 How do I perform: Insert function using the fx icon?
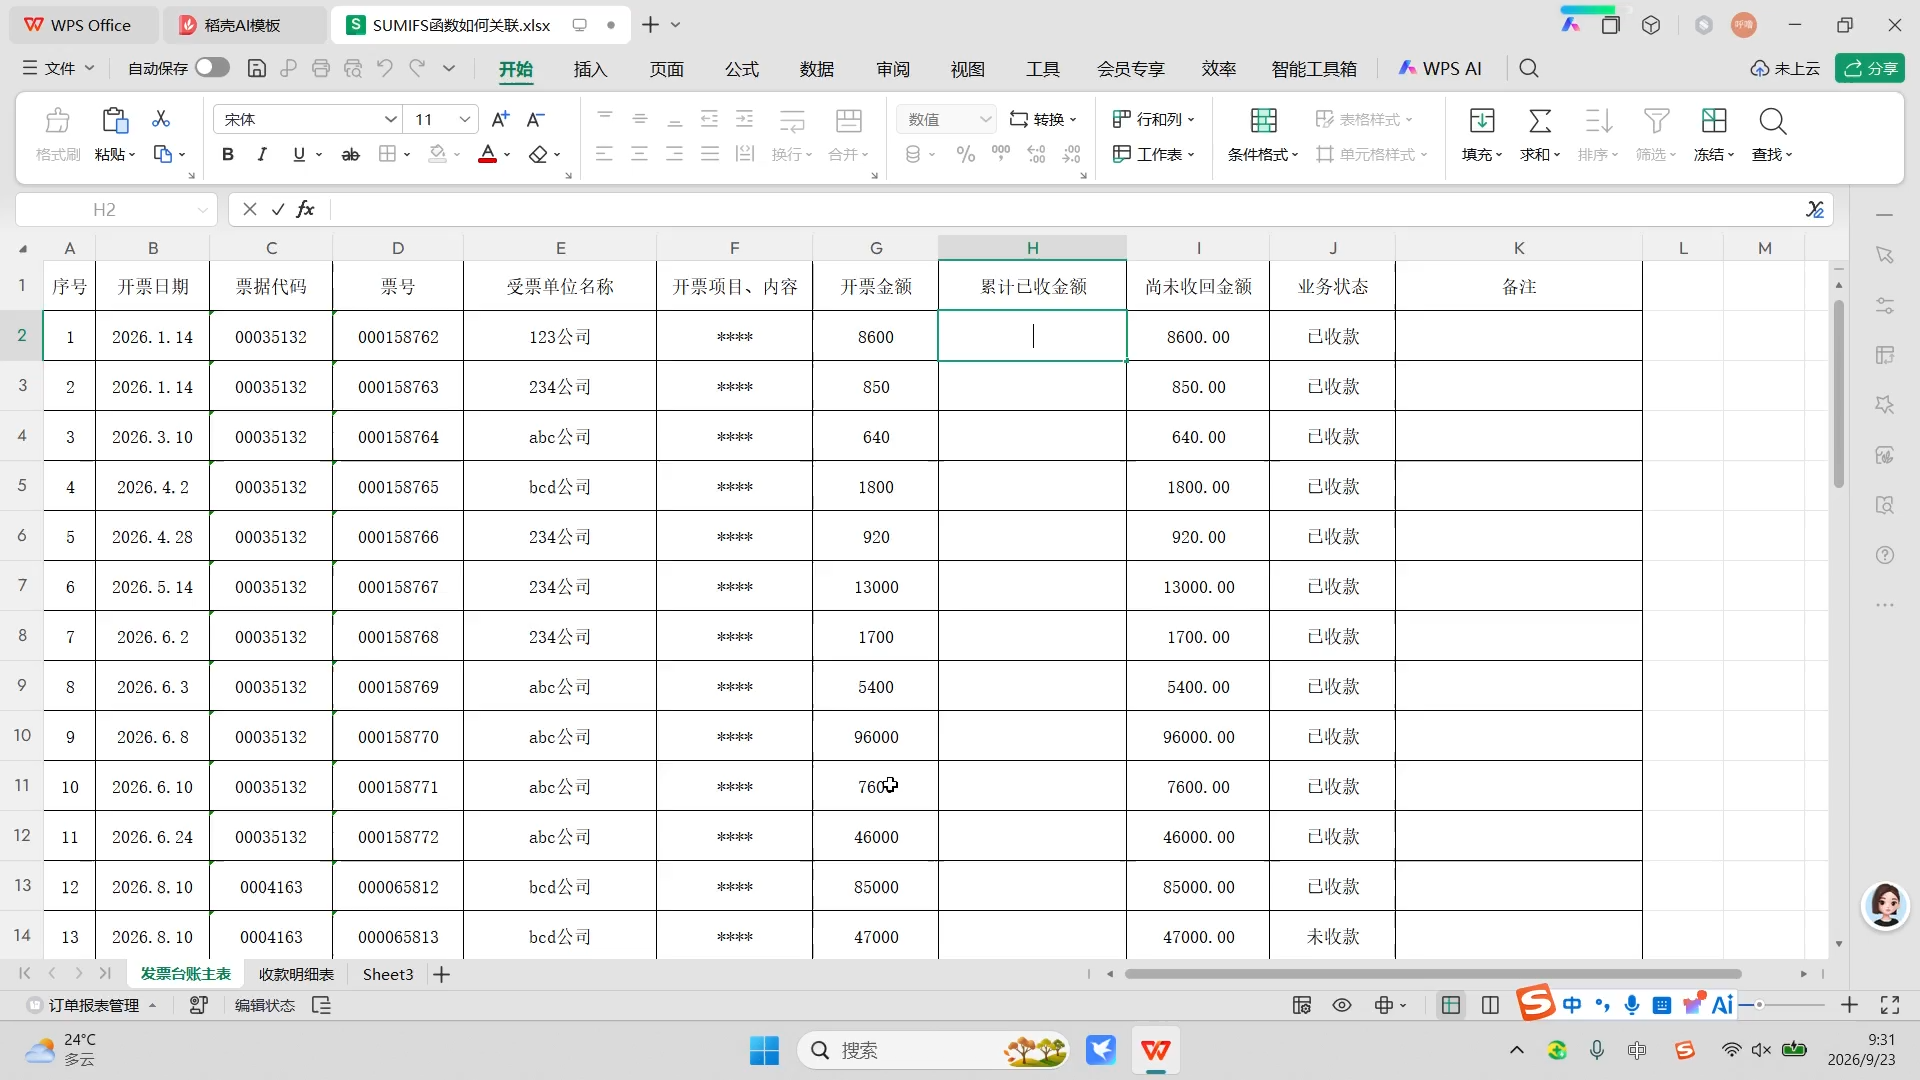pyautogui.click(x=306, y=209)
